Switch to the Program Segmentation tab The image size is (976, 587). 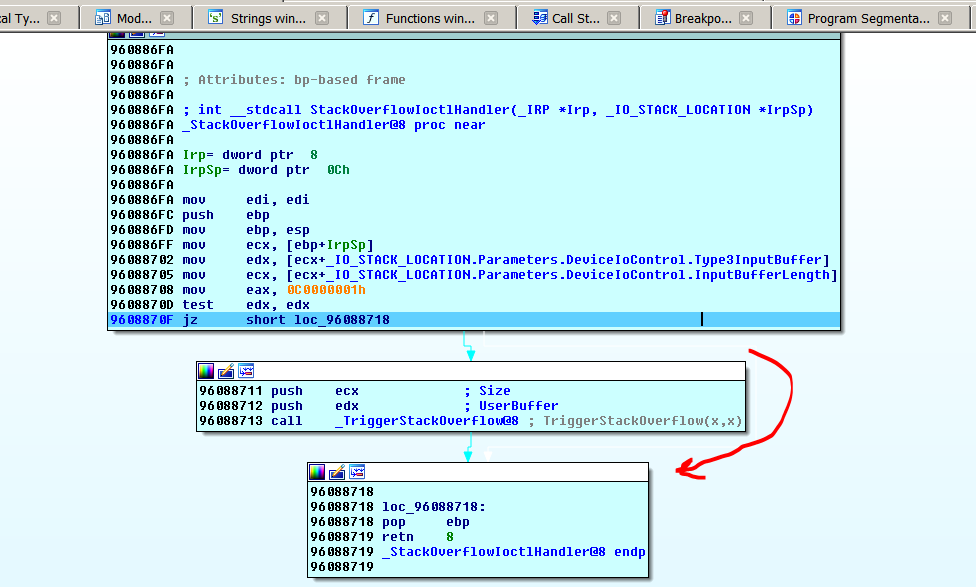[x=867, y=18]
